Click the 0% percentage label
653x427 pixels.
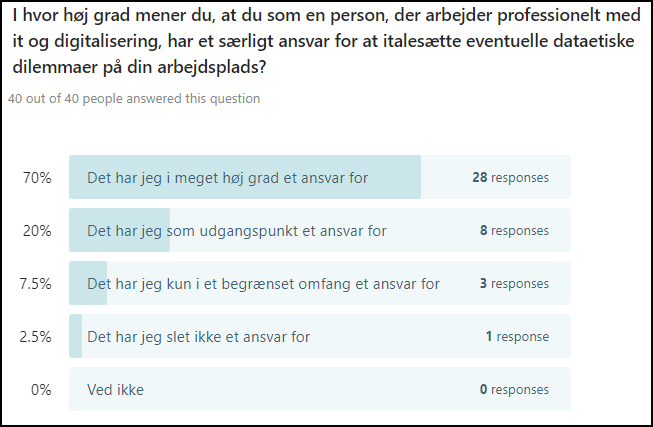click(x=41, y=390)
